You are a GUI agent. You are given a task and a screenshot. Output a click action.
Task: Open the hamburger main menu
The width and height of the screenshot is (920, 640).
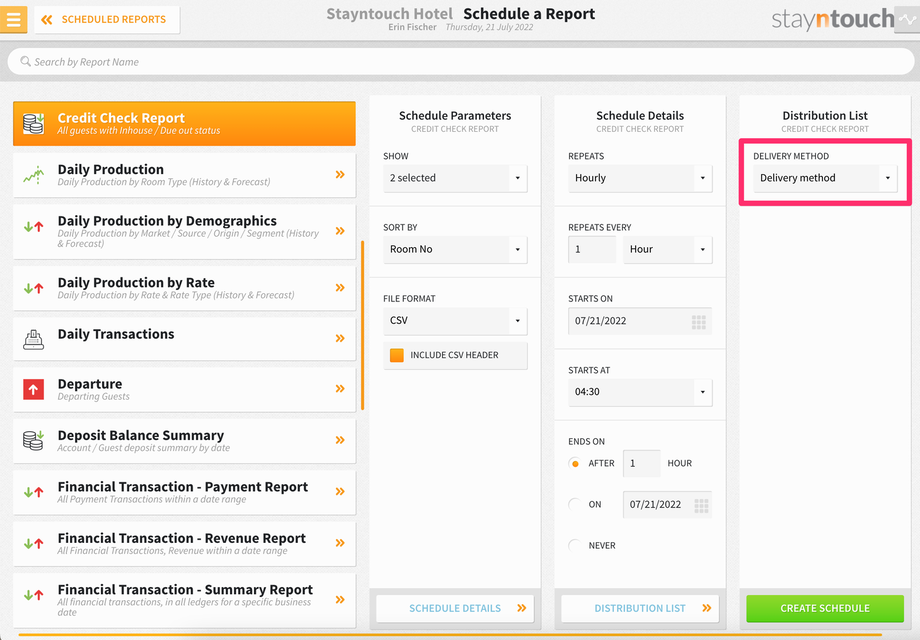13,19
